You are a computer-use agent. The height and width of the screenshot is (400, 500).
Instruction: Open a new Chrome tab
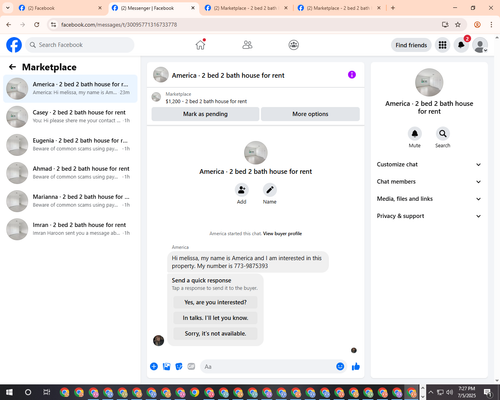[x=393, y=8]
